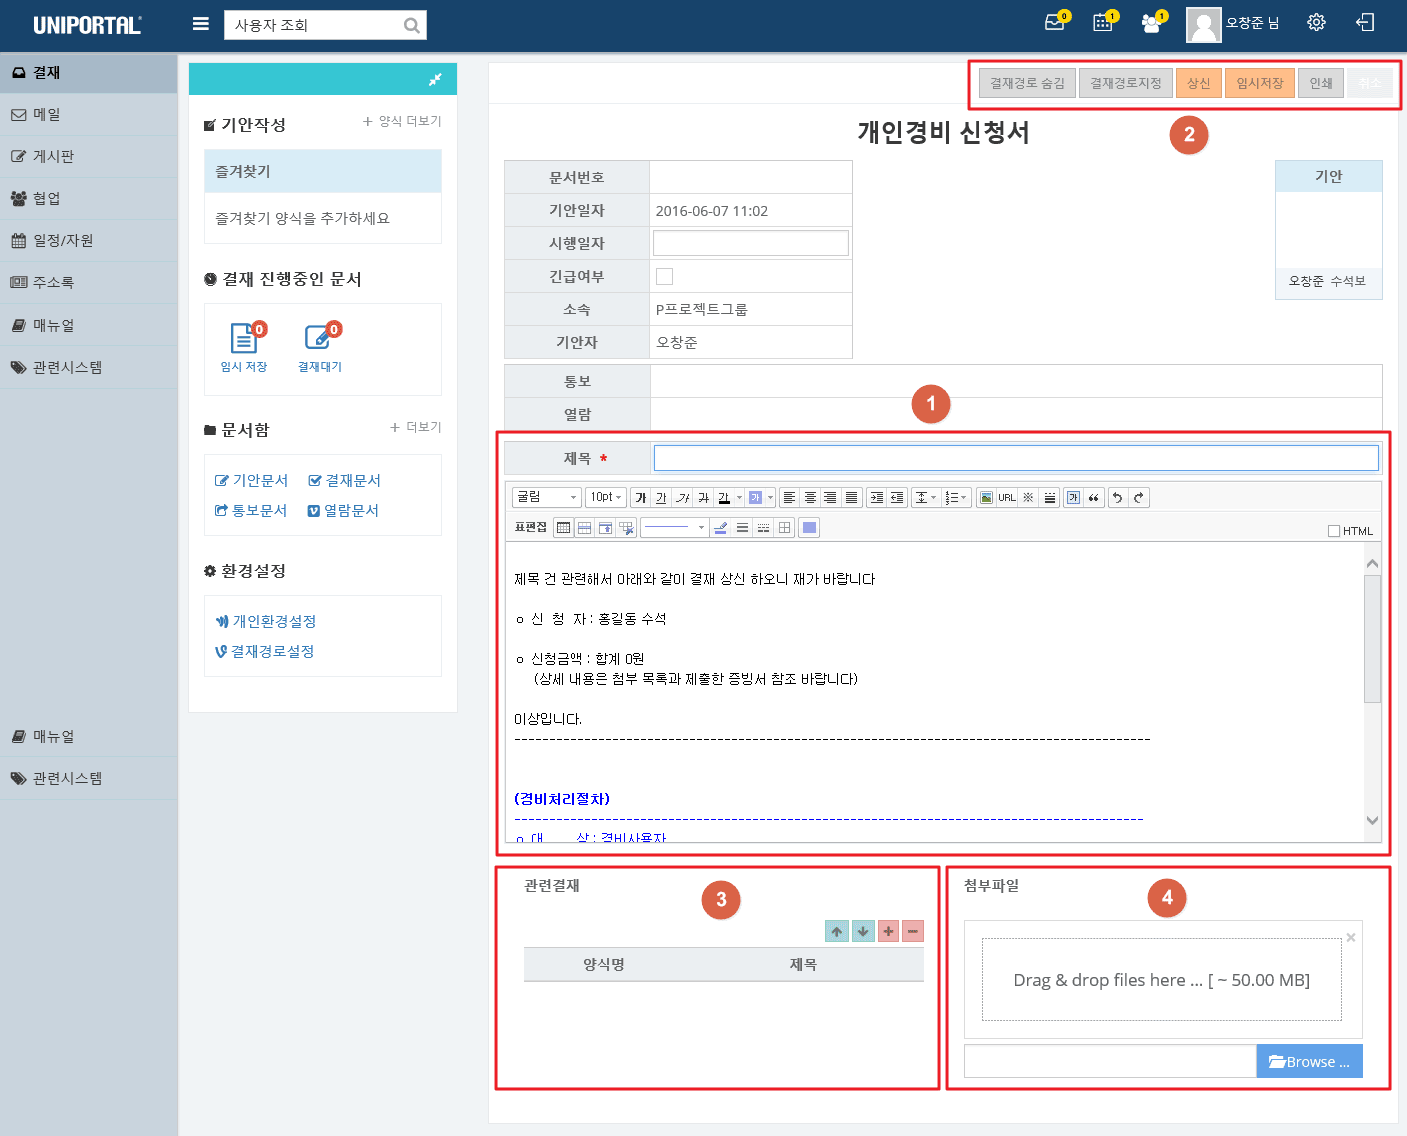Click editor vertical scrollbar down arrow

coord(1372,820)
